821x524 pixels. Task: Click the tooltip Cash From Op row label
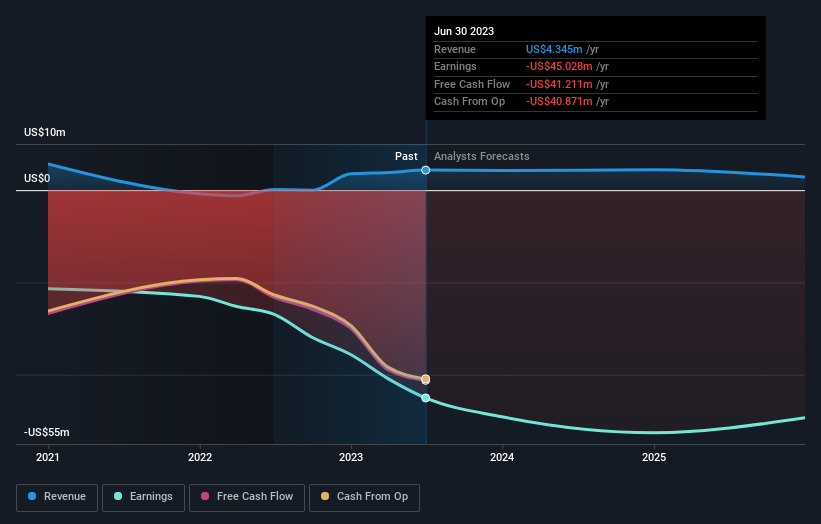point(470,102)
